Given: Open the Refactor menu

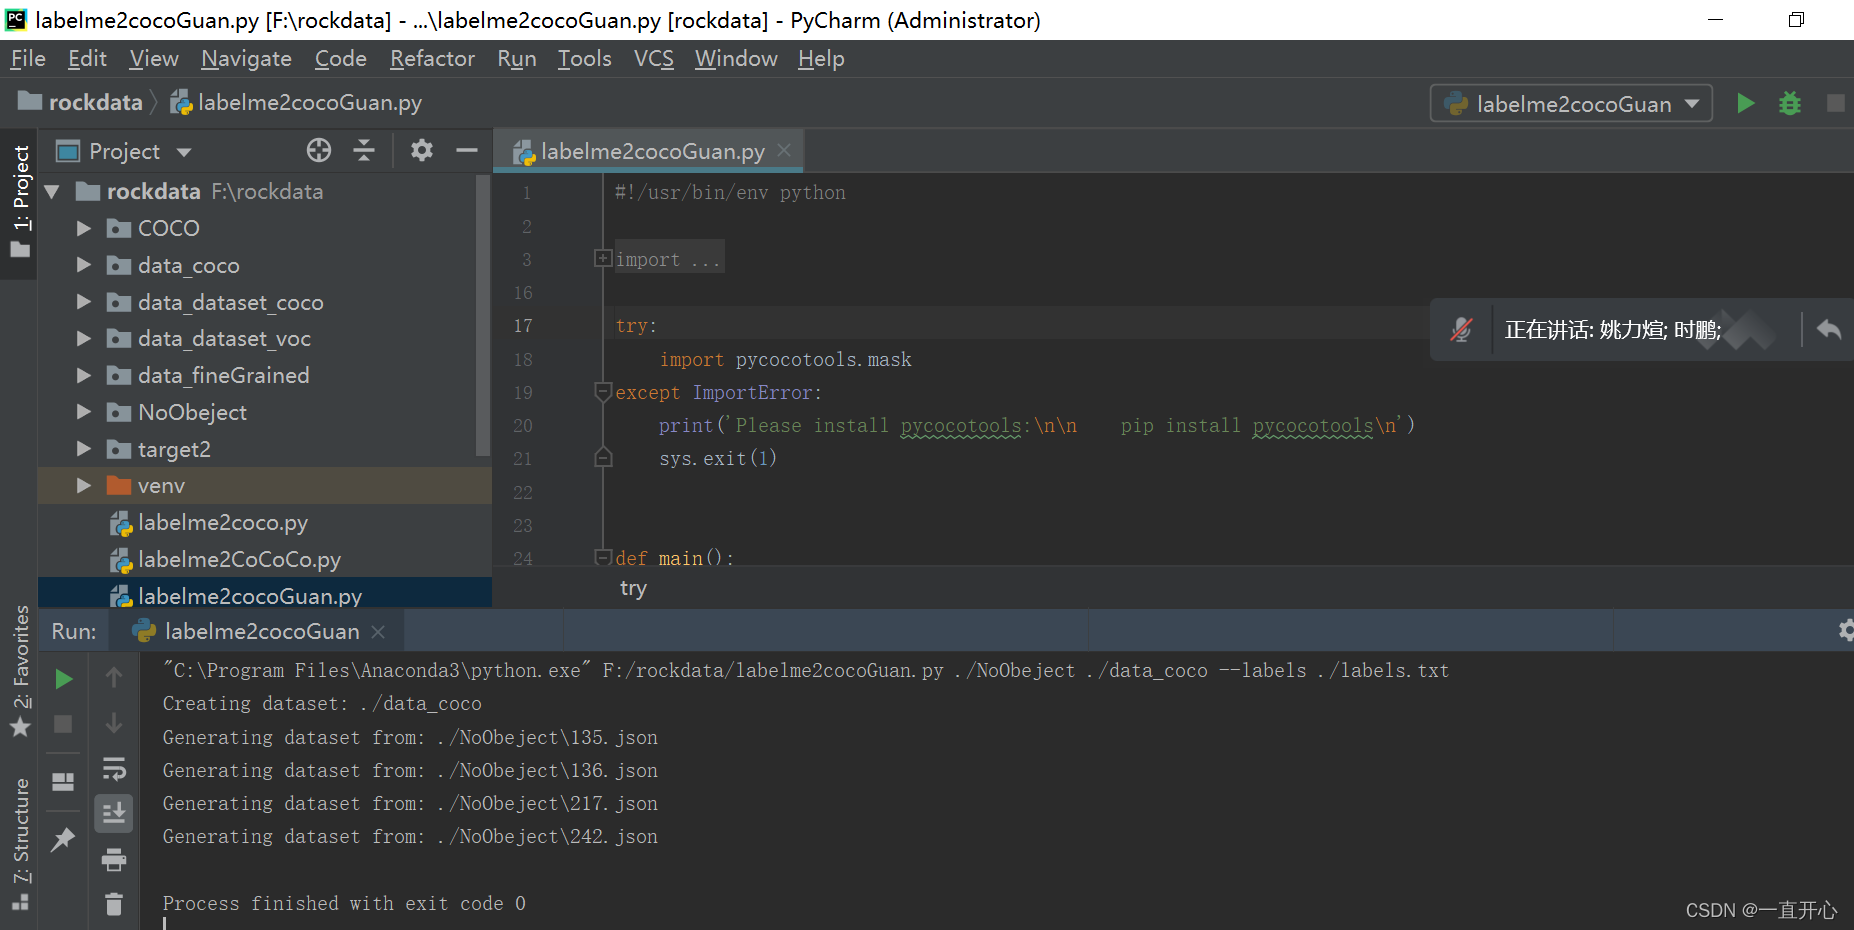Looking at the screenshot, I should 431,58.
